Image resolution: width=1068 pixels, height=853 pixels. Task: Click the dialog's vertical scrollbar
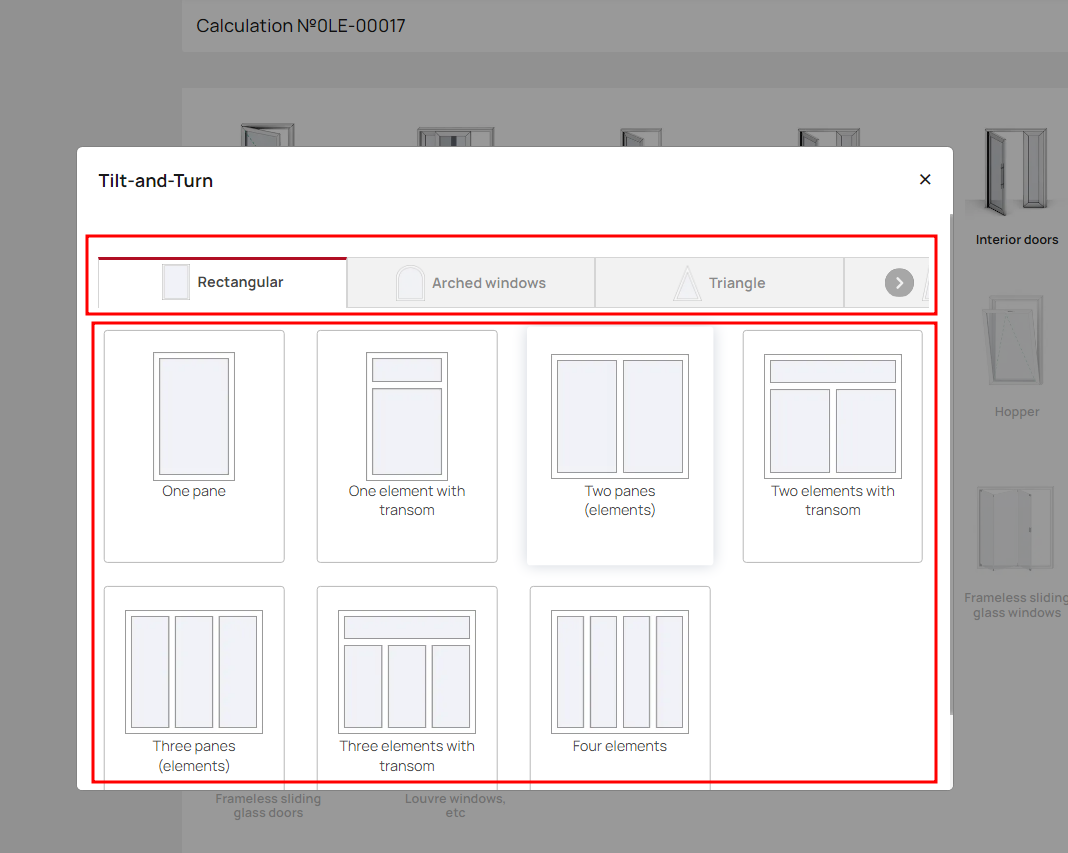951,465
